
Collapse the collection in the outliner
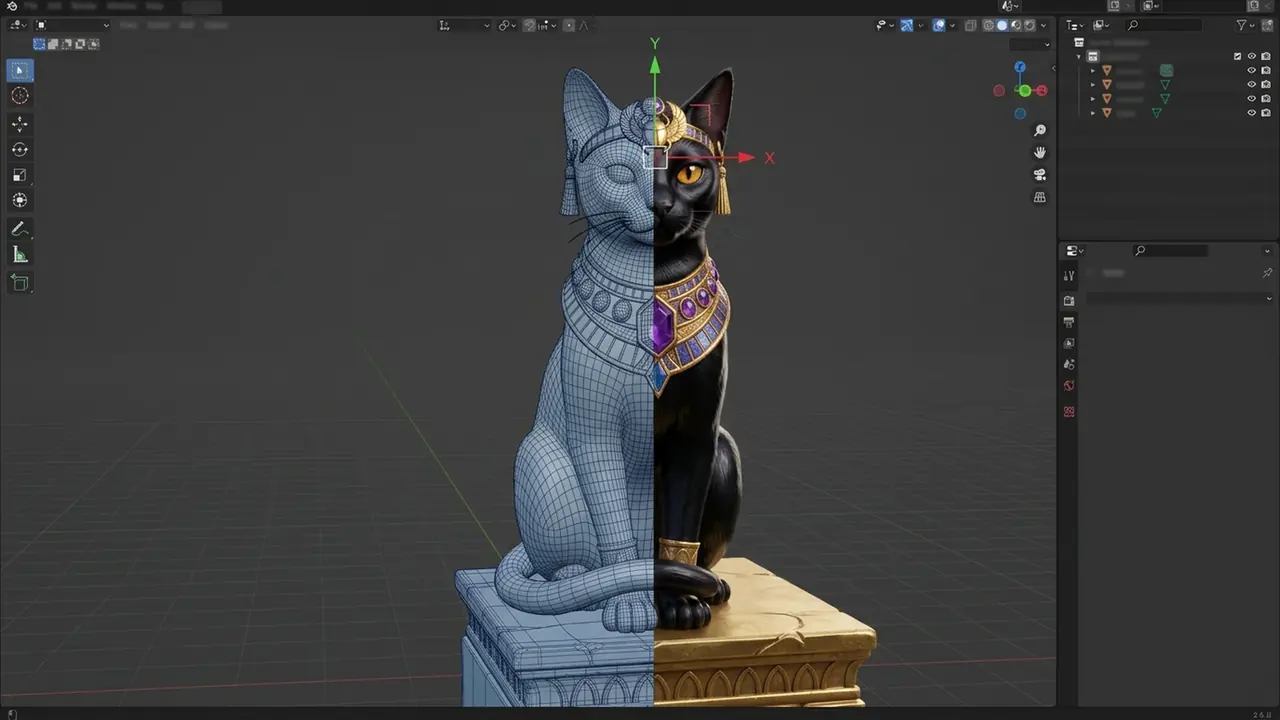click(x=1079, y=57)
